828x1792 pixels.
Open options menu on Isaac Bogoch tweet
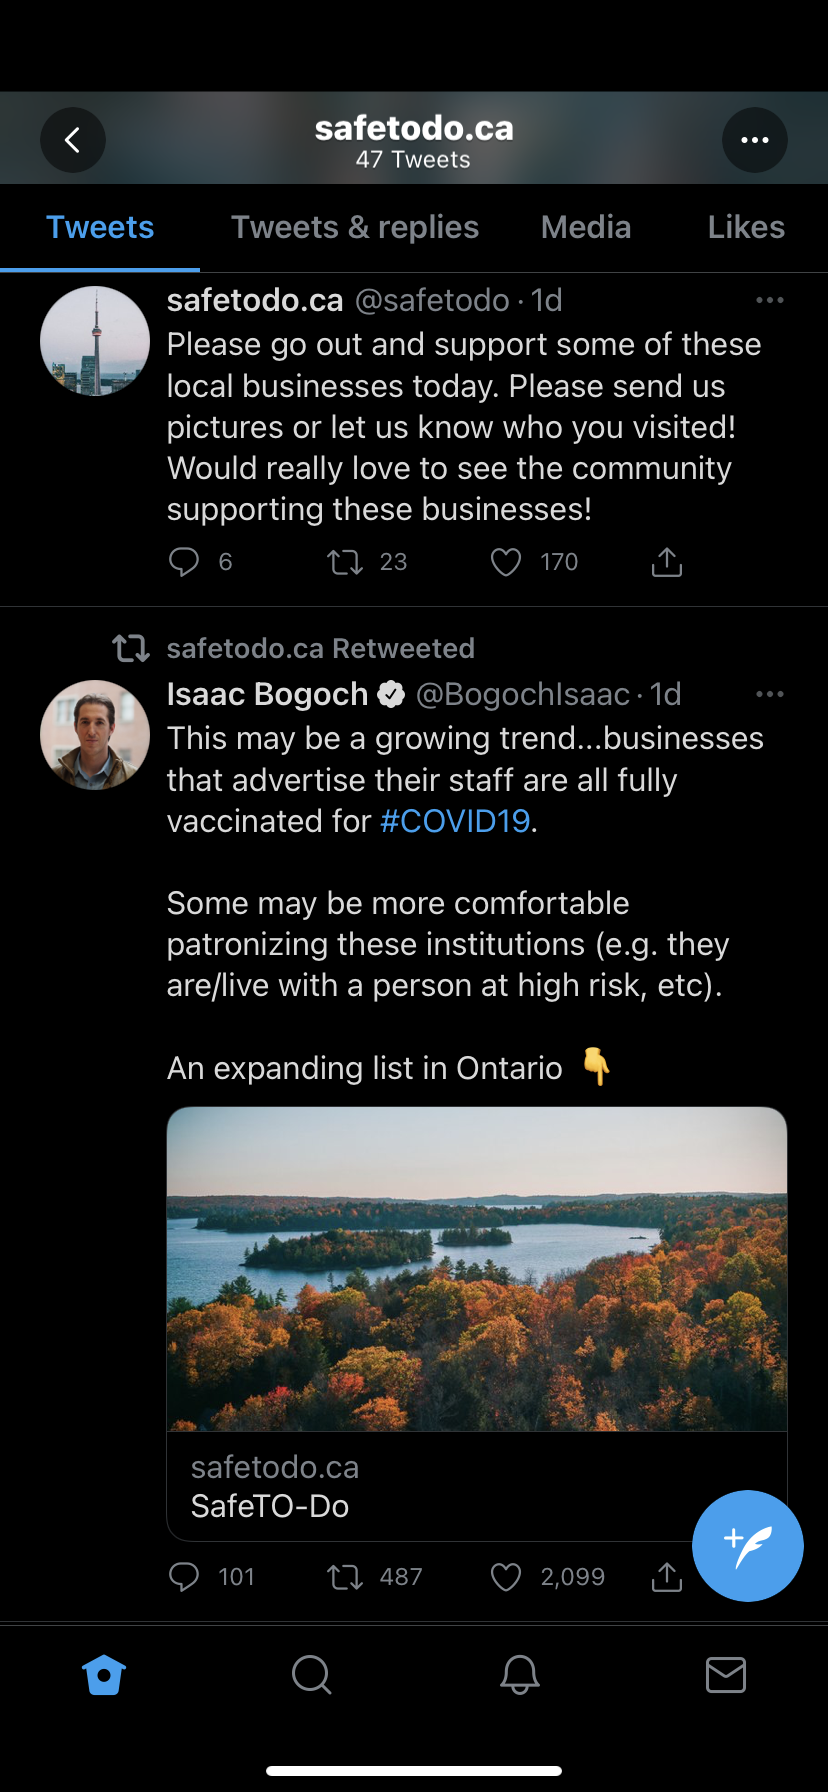point(769,694)
